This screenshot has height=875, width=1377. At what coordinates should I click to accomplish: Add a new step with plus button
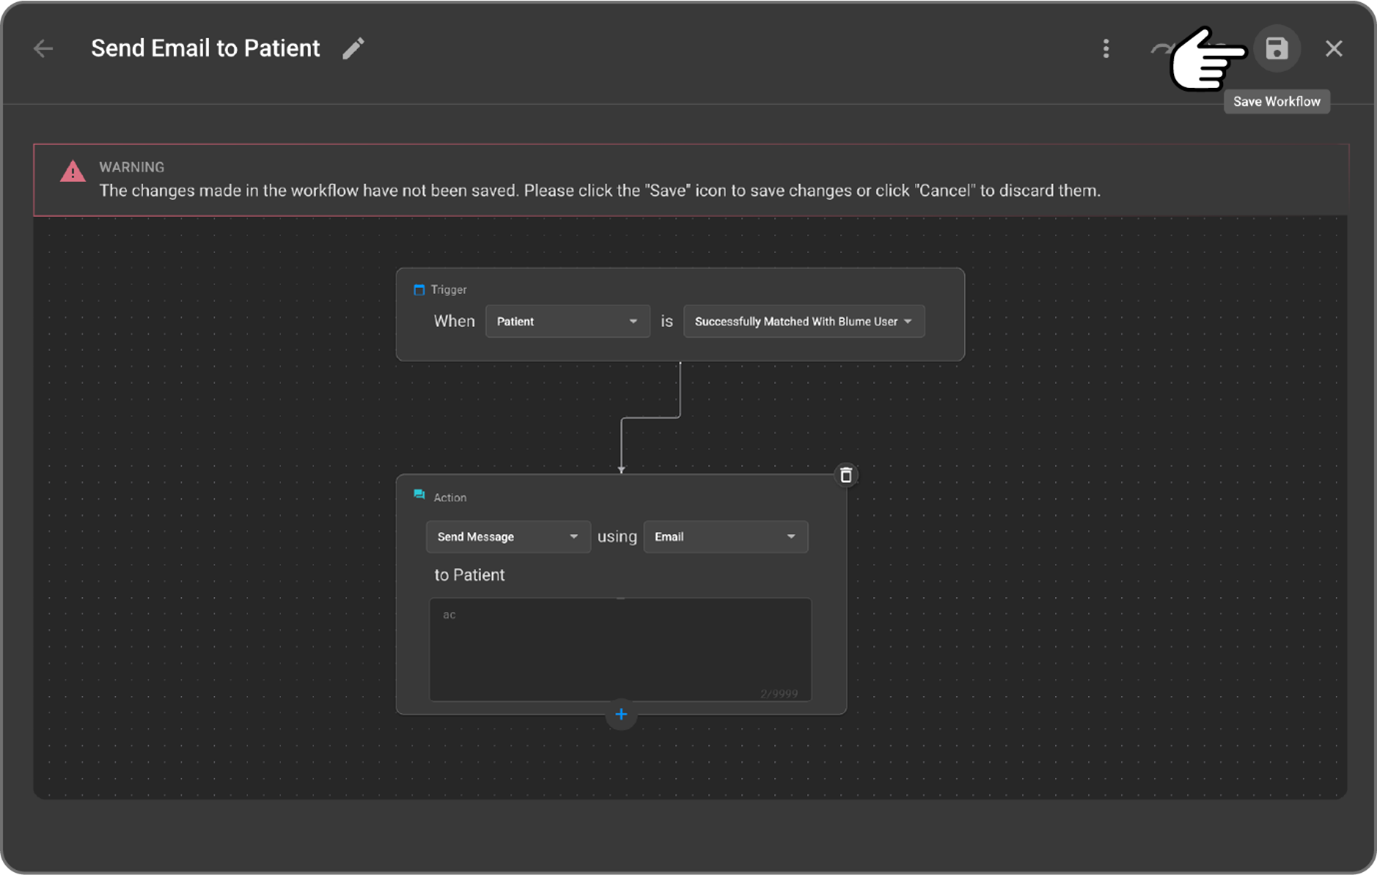(x=621, y=714)
